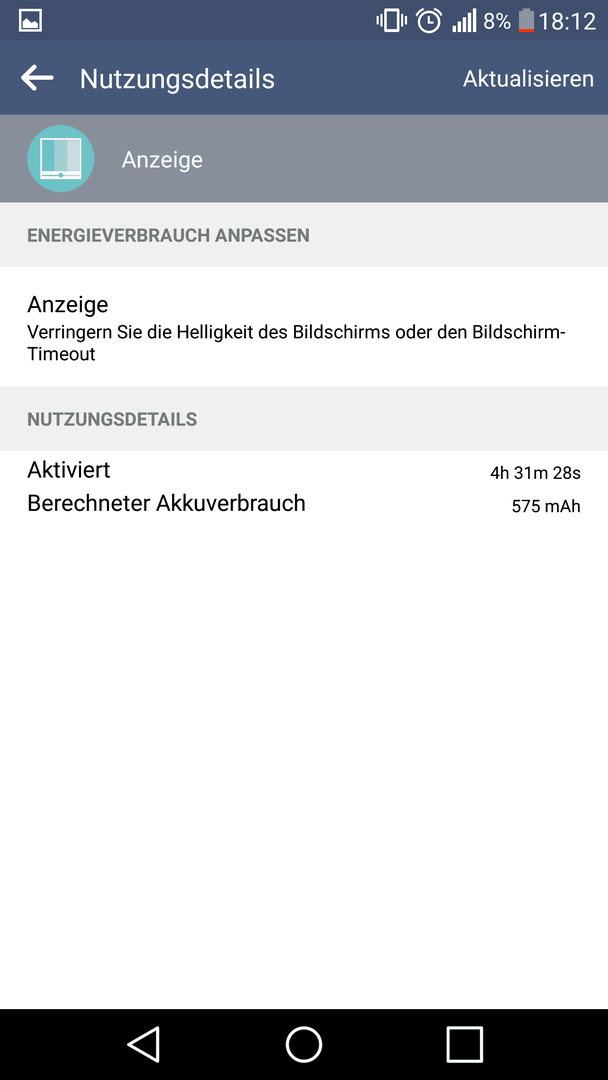Tap the signal strength icon
The image size is (608, 1080).
point(464,21)
